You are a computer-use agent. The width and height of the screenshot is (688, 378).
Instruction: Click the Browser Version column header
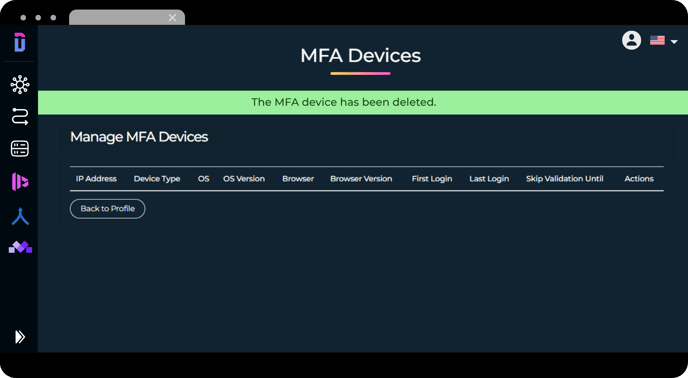tap(361, 179)
